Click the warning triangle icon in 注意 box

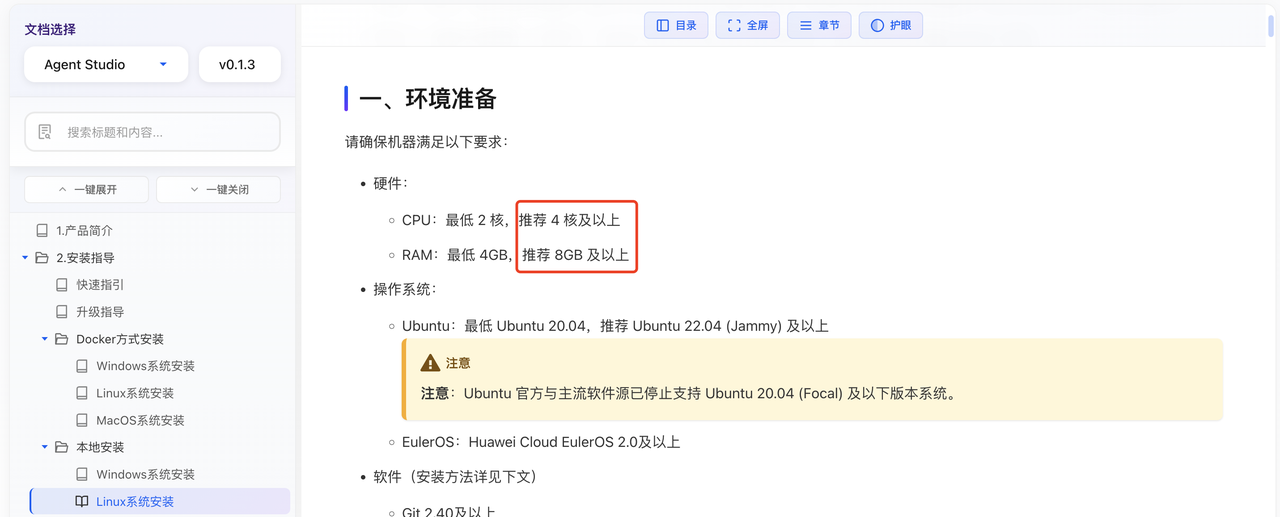(430, 363)
